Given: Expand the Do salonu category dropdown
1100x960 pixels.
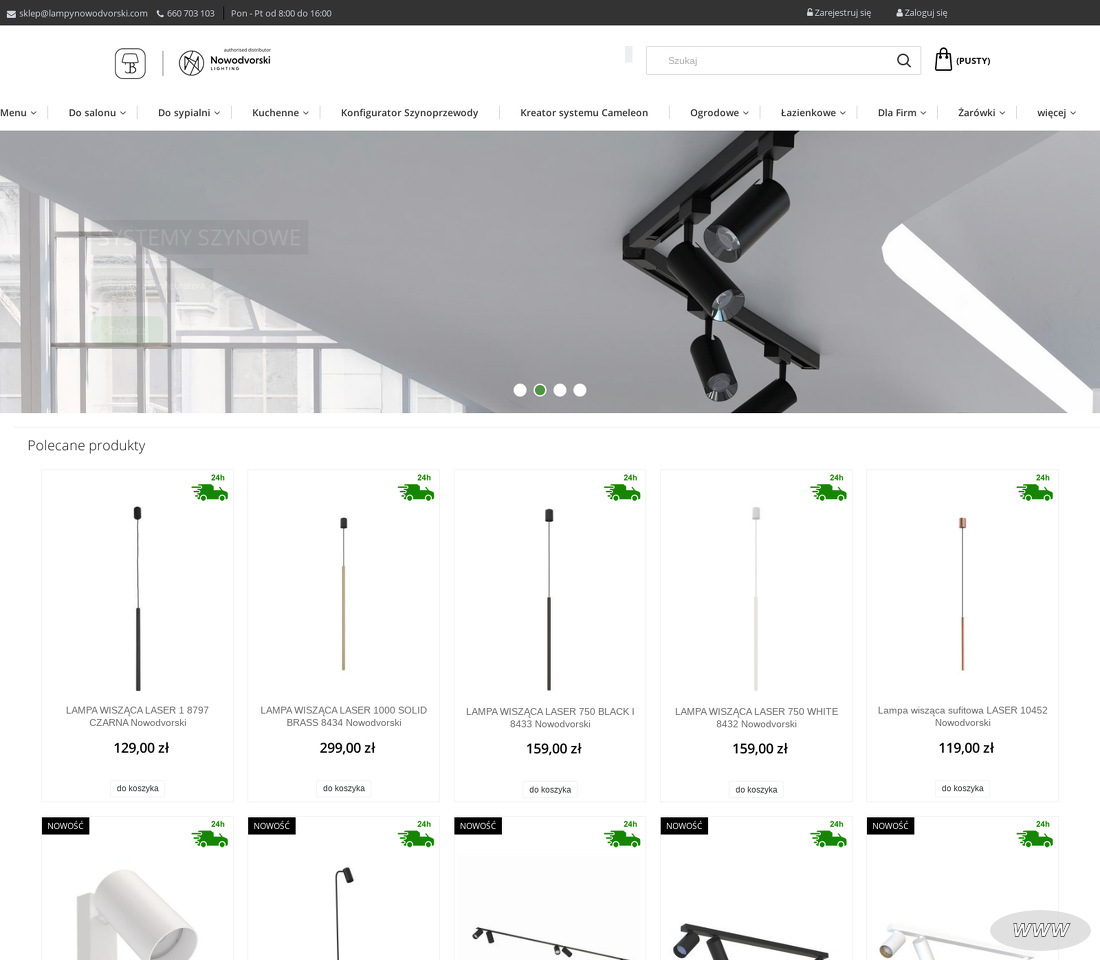Looking at the screenshot, I should (x=98, y=113).
